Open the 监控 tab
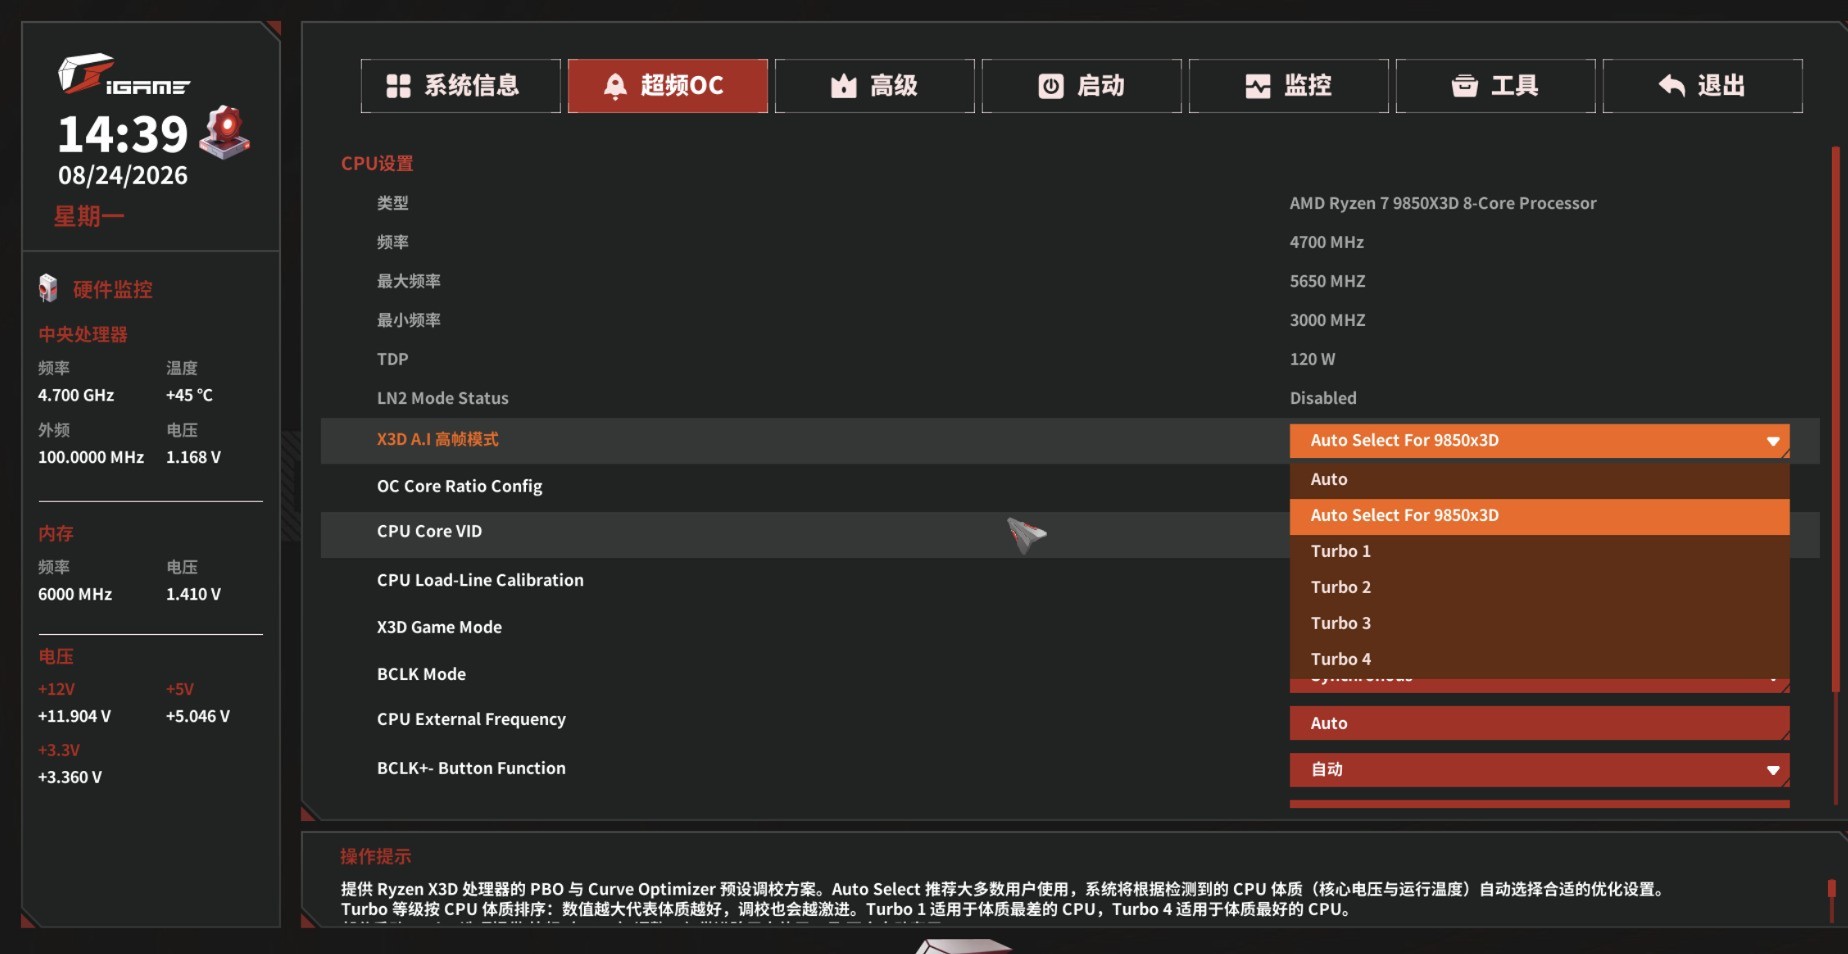The width and height of the screenshot is (1848, 954). pyautogui.click(x=1289, y=86)
